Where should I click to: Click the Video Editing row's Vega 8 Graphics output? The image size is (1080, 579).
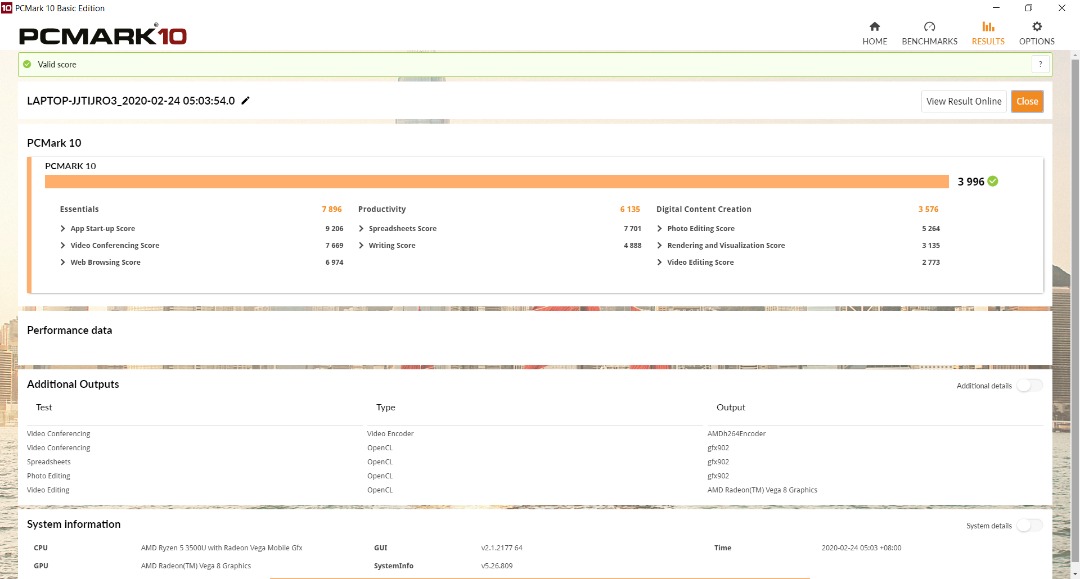tap(762, 490)
